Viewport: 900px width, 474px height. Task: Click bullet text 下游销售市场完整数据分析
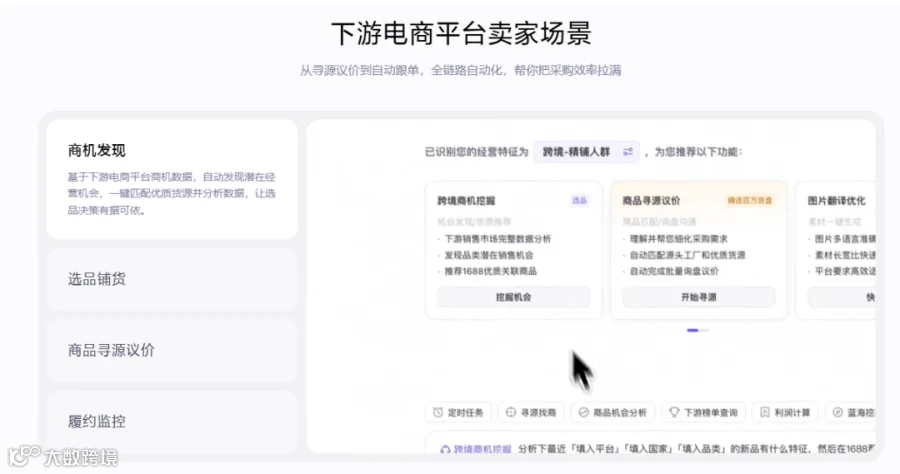pyautogui.click(x=498, y=239)
